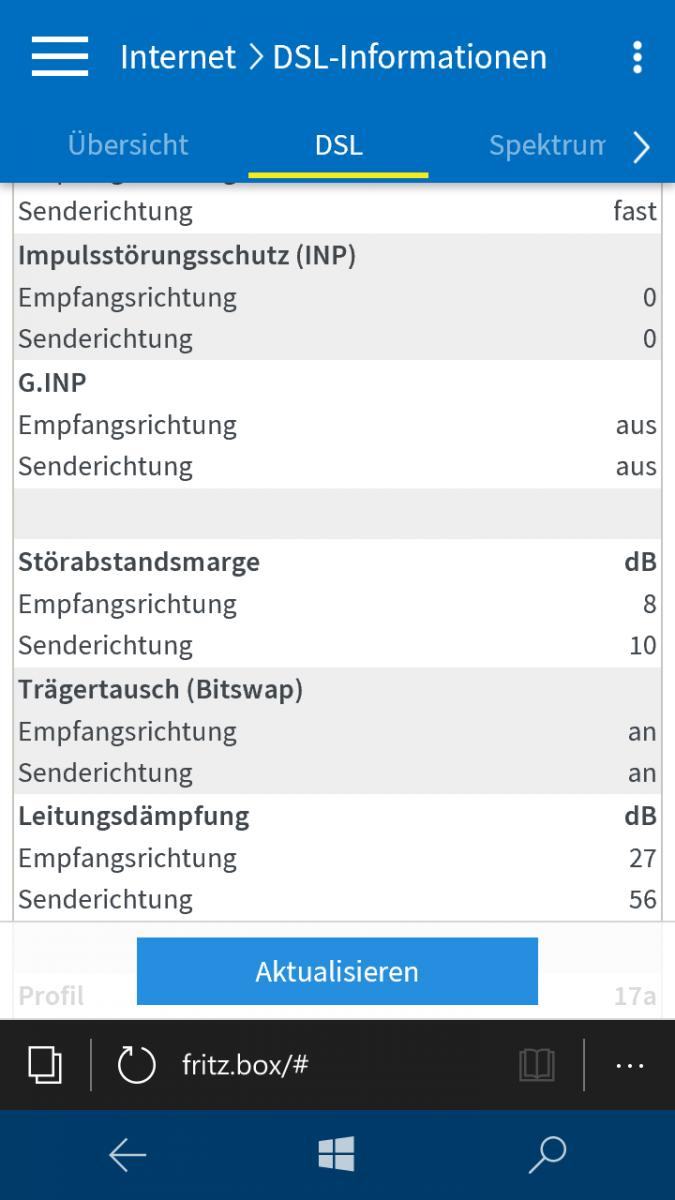675x1200 pixels.
Task: Show more tabs with the right chevron
Action: [x=641, y=147]
